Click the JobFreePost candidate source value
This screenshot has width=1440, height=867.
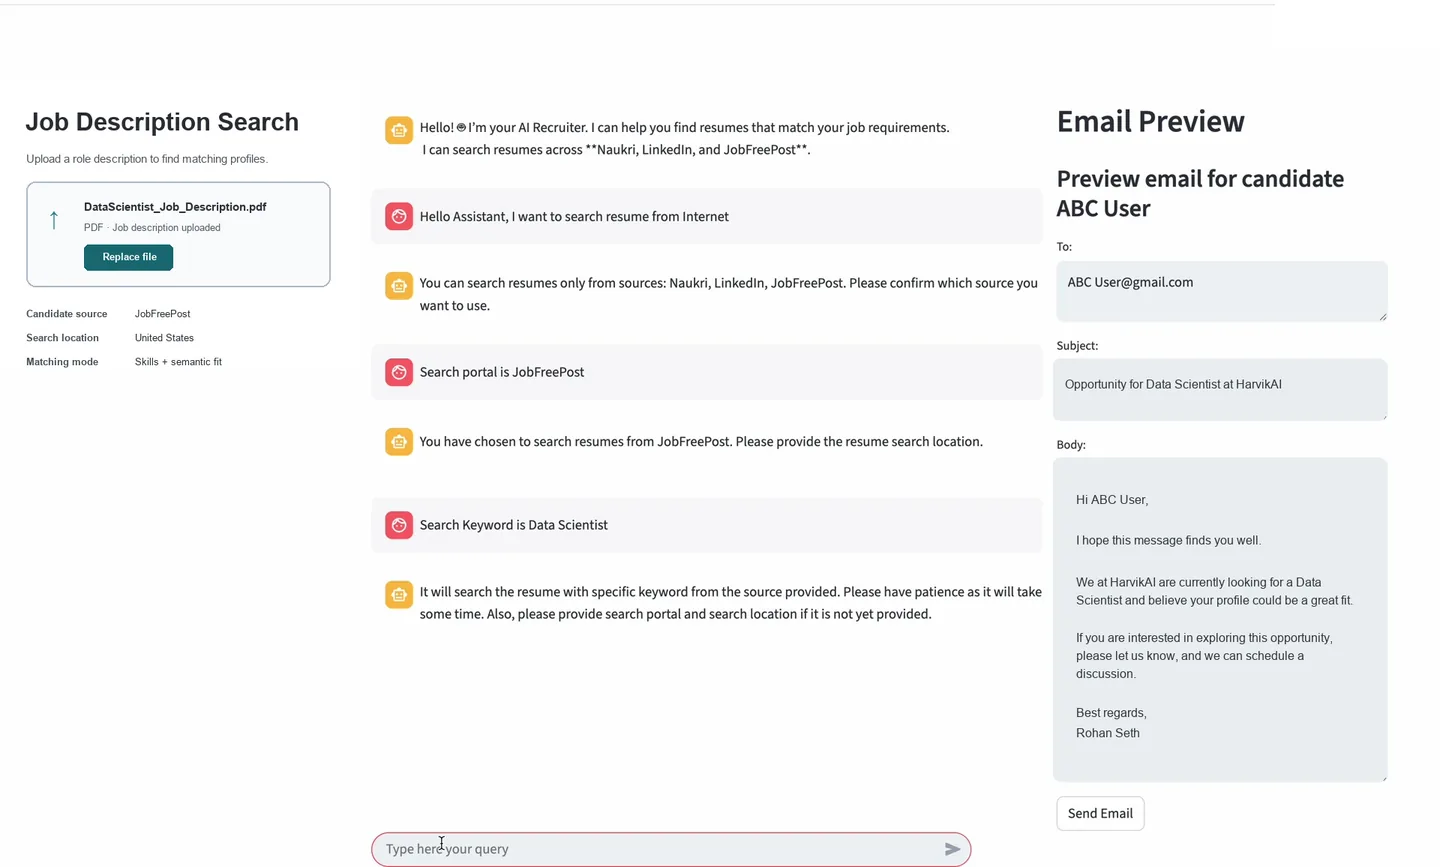(x=162, y=314)
